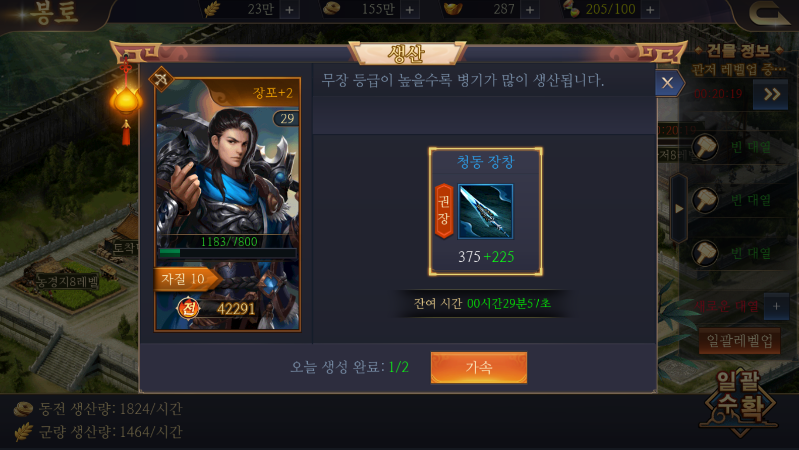Click the plus next to 287 gold ingots
The image size is (799, 450).
(530, 10)
